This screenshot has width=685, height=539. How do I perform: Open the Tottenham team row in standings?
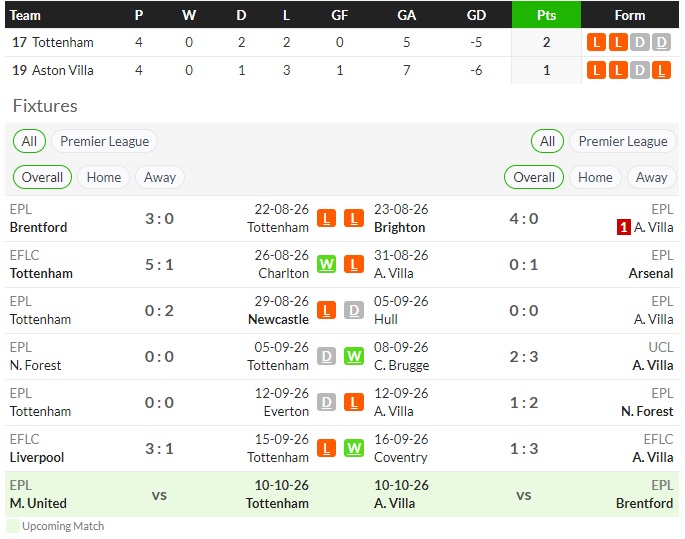[x=342, y=42]
